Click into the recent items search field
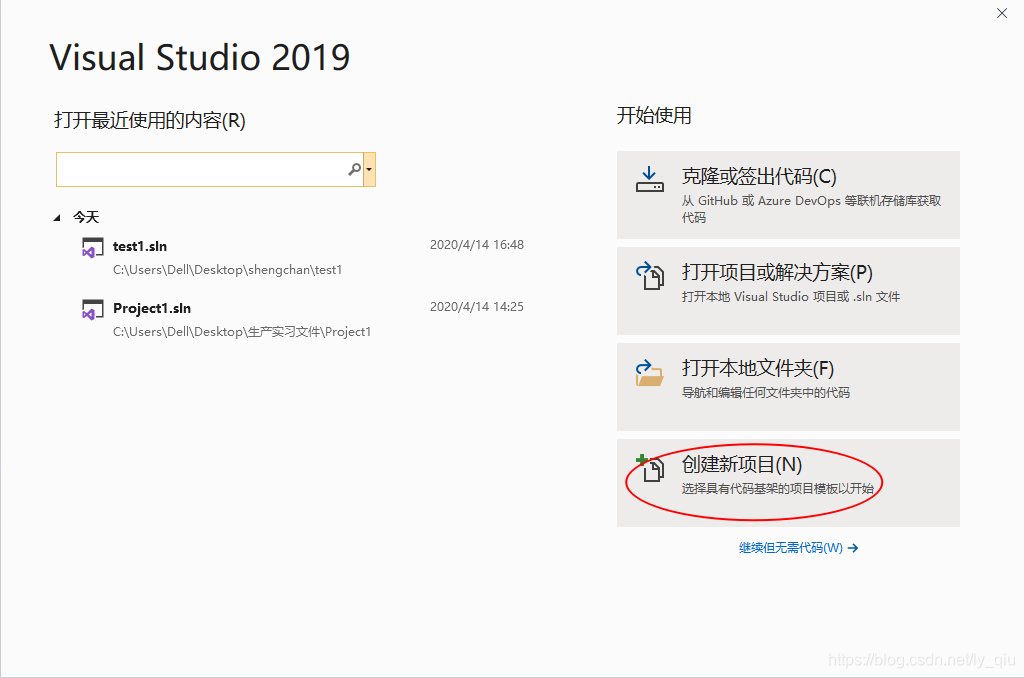 209,170
